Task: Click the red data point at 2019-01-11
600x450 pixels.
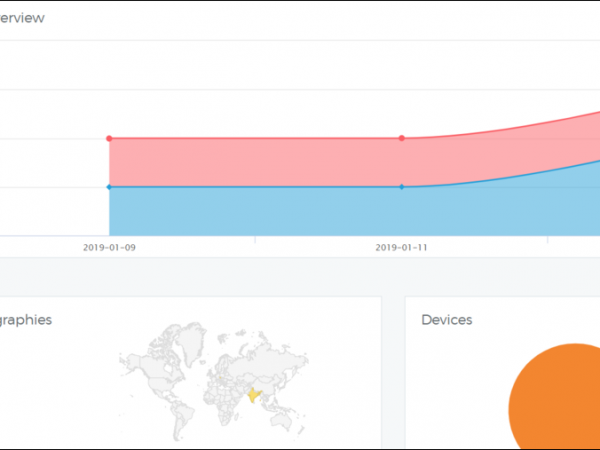Action: click(401, 138)
